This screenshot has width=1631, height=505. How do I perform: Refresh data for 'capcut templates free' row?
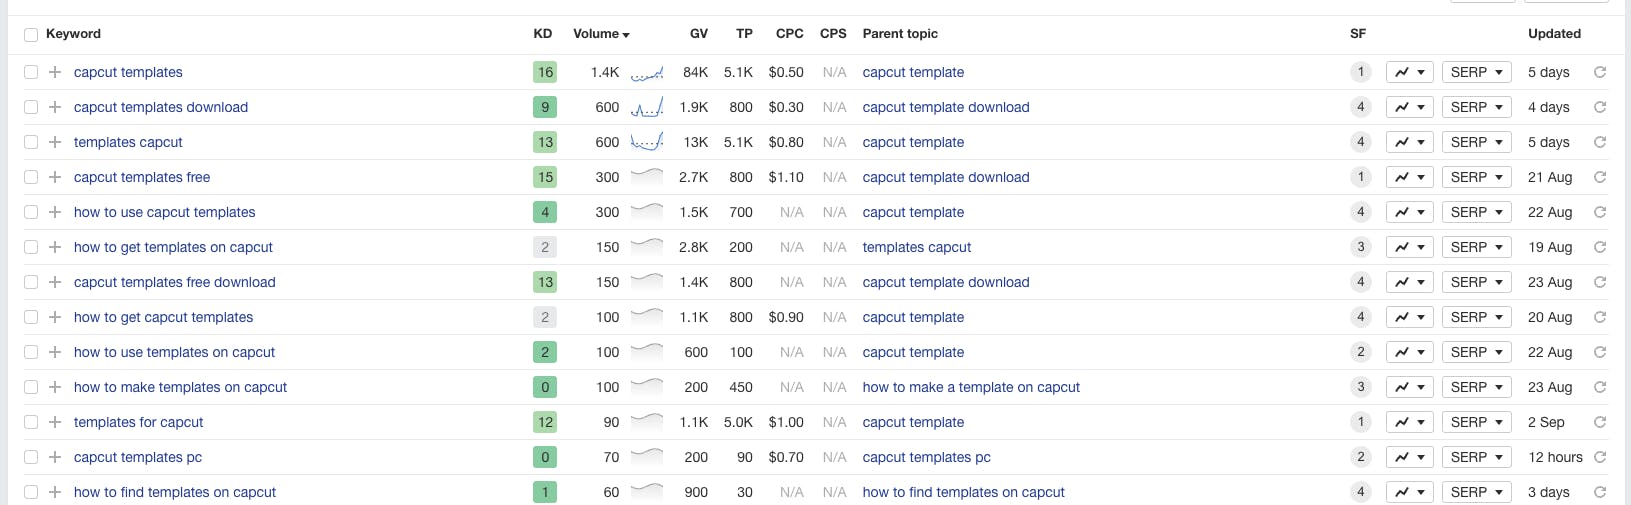1600,177
